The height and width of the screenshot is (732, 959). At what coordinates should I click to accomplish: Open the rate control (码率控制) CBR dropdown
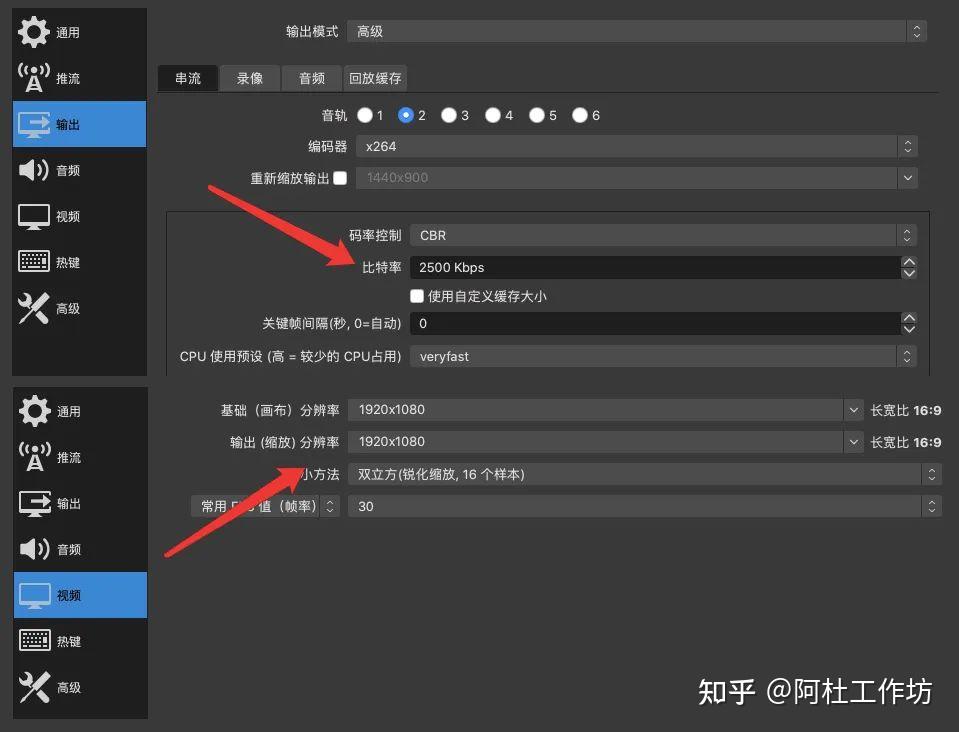tap(664, 235)
